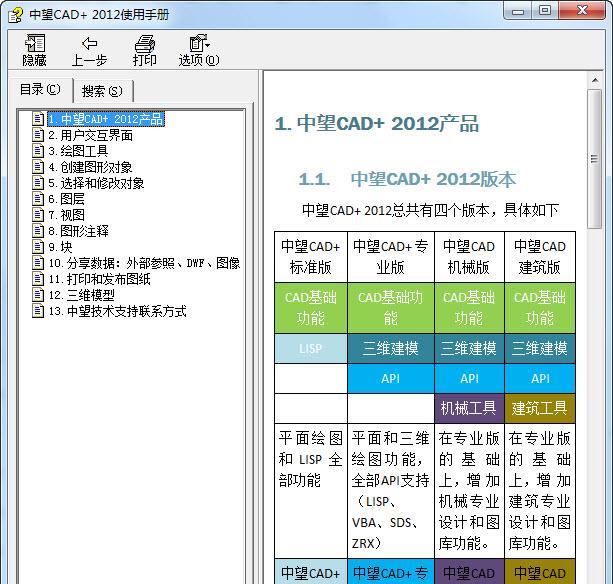
Task: Close the 中望CAD+ 2012使用手册 window
Action: pos(582,11)
